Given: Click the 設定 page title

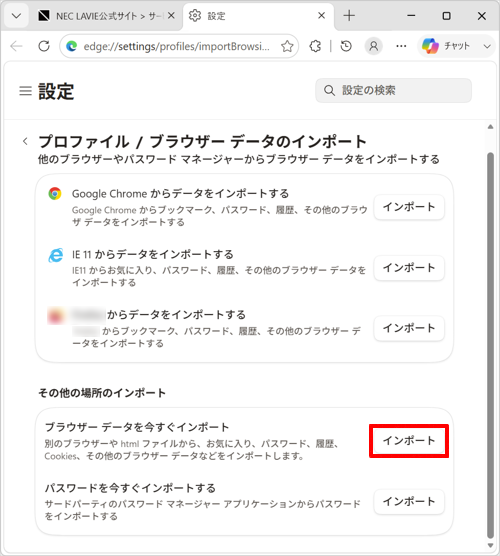Looking at the screenshot, I should (56, 91).
